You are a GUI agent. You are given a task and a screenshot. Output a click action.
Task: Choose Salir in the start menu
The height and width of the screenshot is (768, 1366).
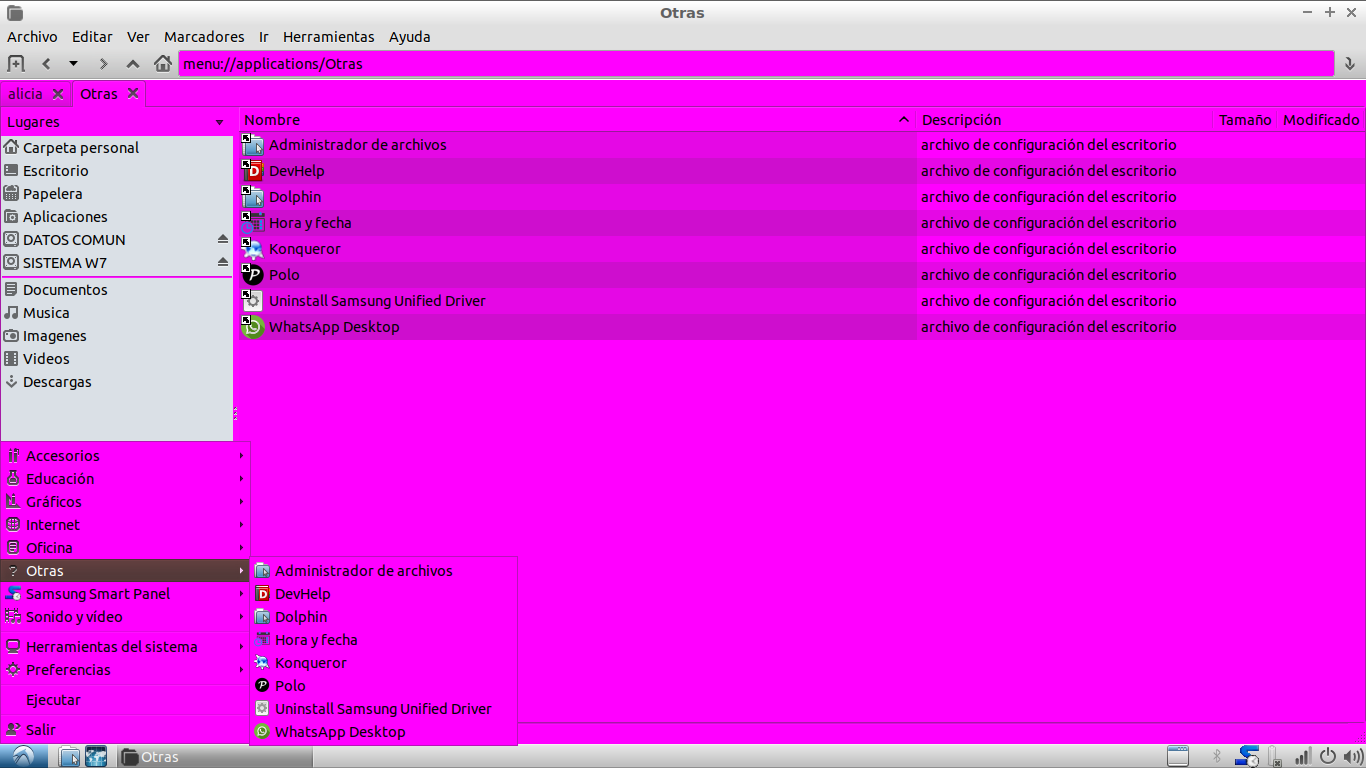pyautogui.click(x=125, y=730)
